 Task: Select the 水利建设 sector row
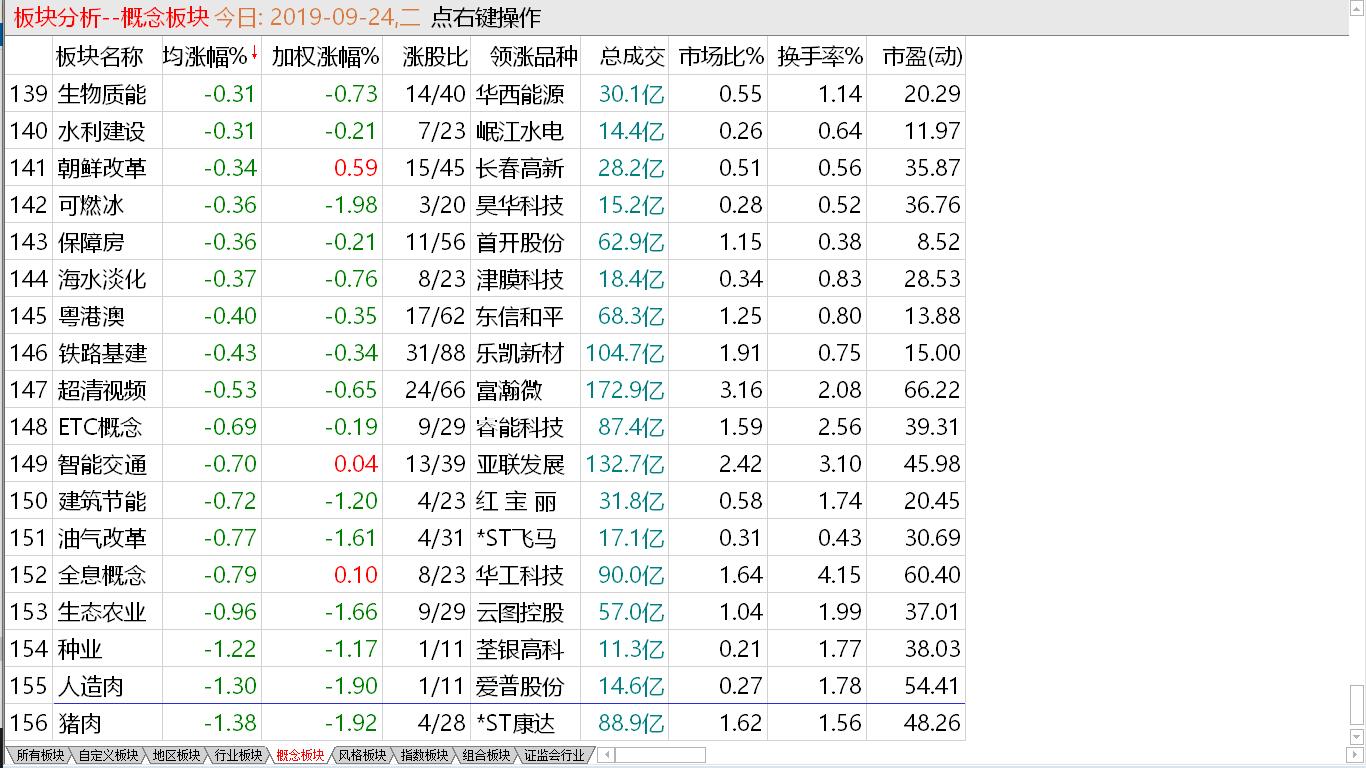(x=485, y=131)
